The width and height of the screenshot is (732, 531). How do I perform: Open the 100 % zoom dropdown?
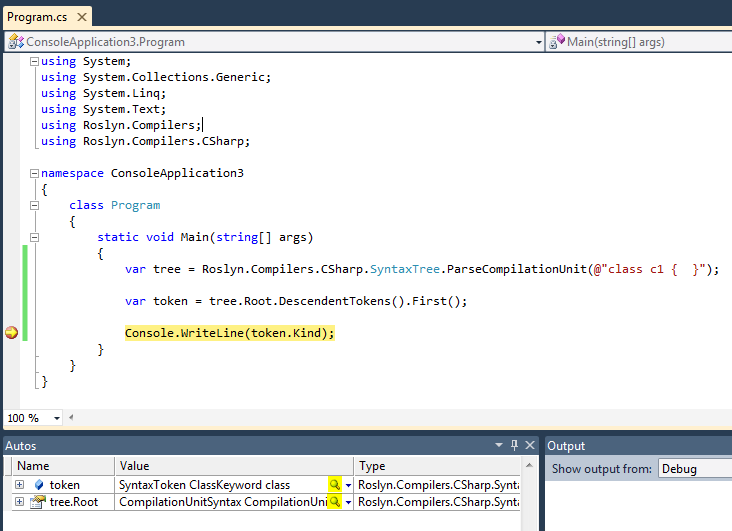pyautogui.click(x=57, y=418)
